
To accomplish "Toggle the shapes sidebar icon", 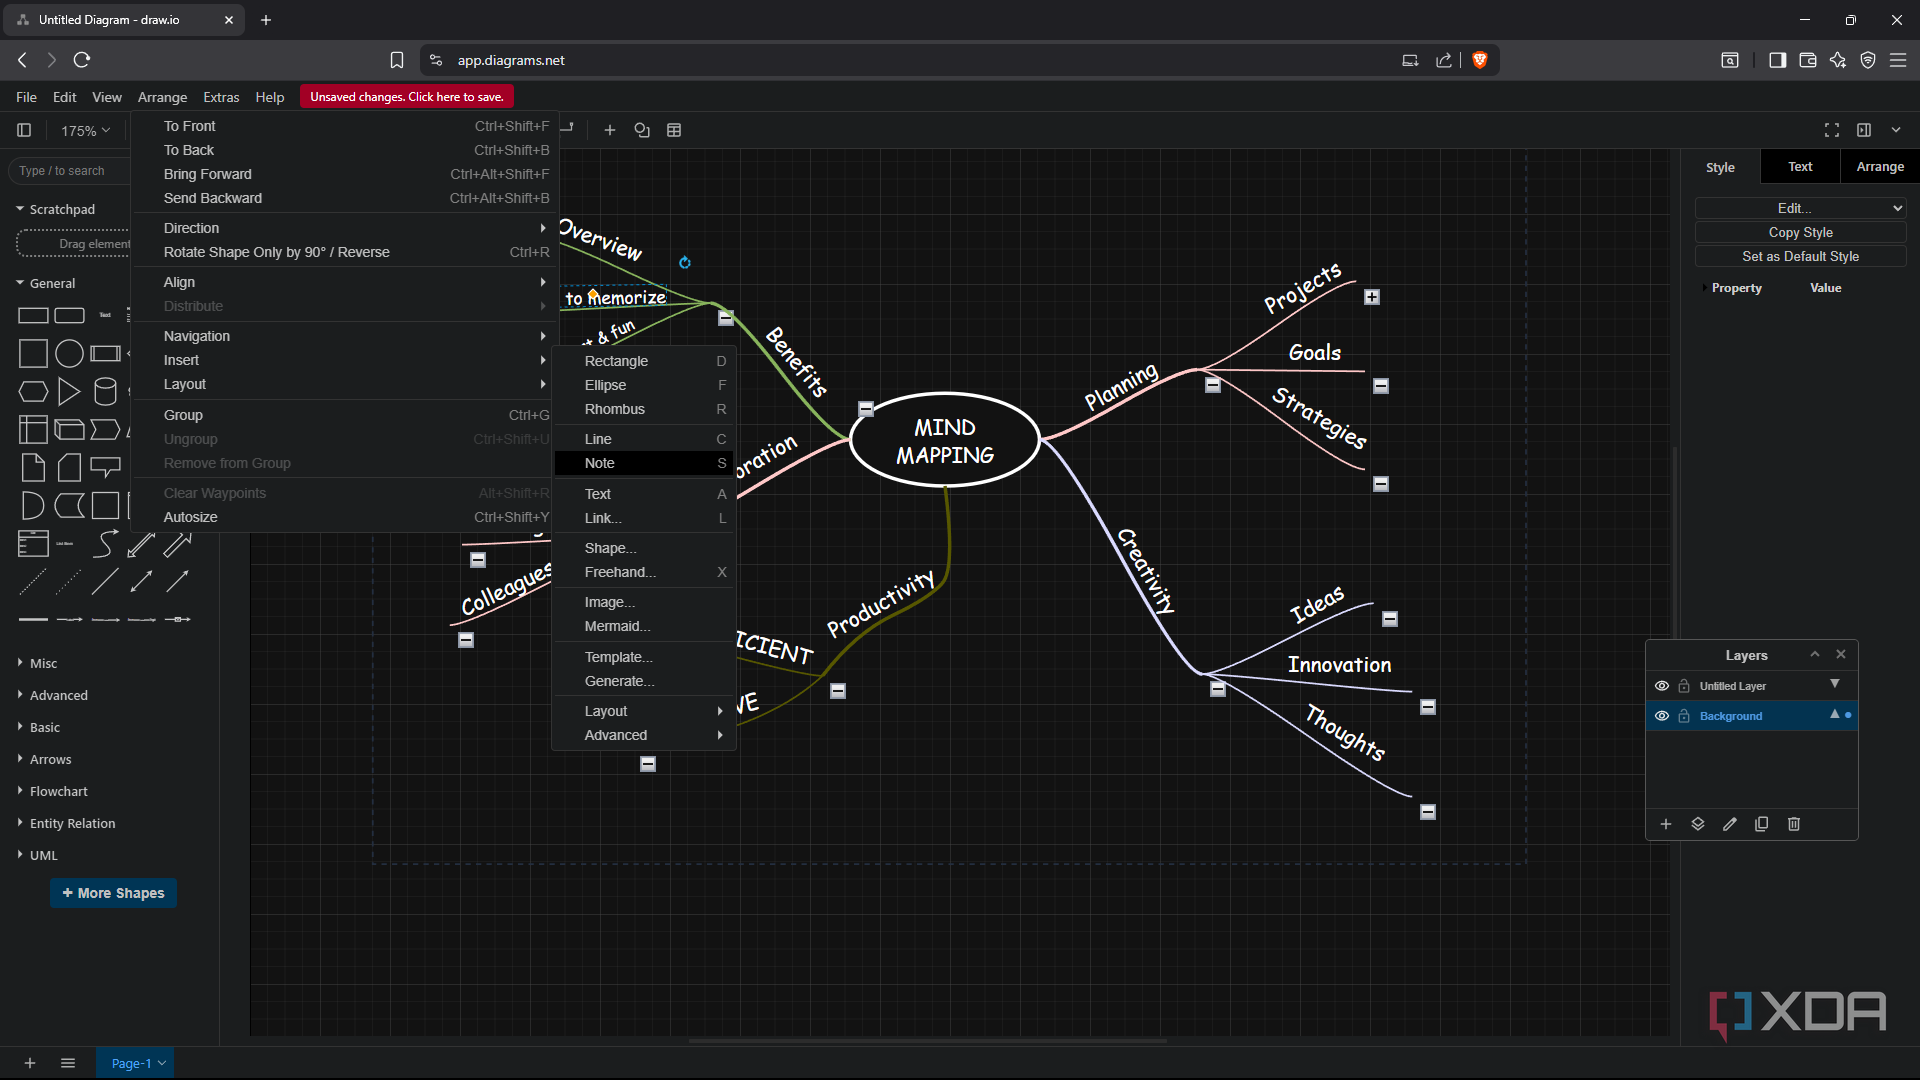I will coord(24,130).
